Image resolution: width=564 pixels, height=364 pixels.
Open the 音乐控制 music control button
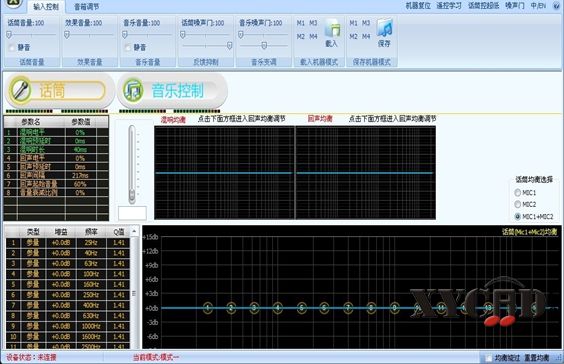coord(173,90)
